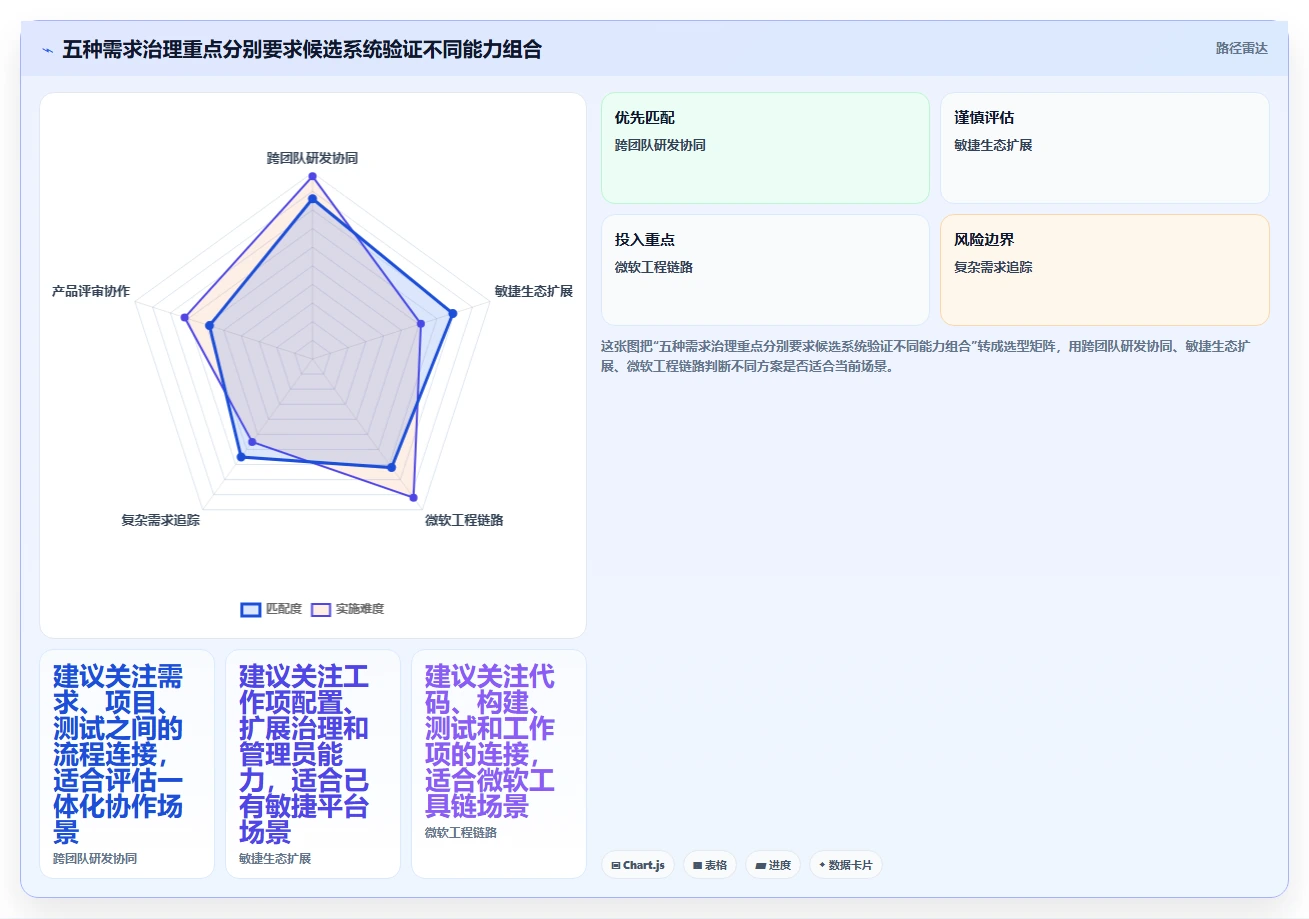This screenshot has height=919, width=1309.
Task: Click 复杂需求追踪 text in 风险边界 card
Action: (x=993, y=267)
